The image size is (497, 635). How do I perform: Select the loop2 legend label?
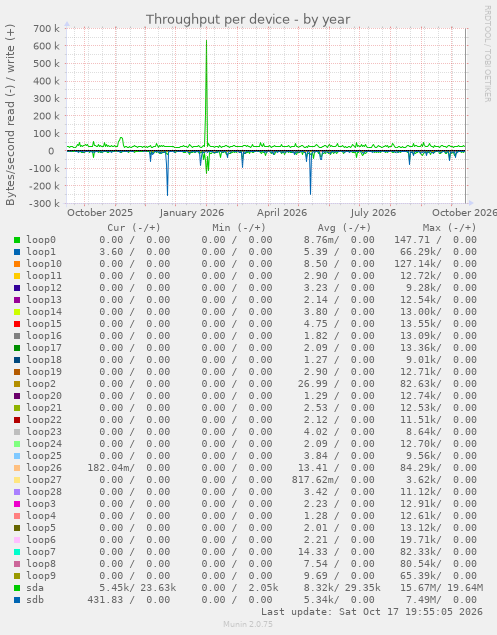tap(41, 384)
